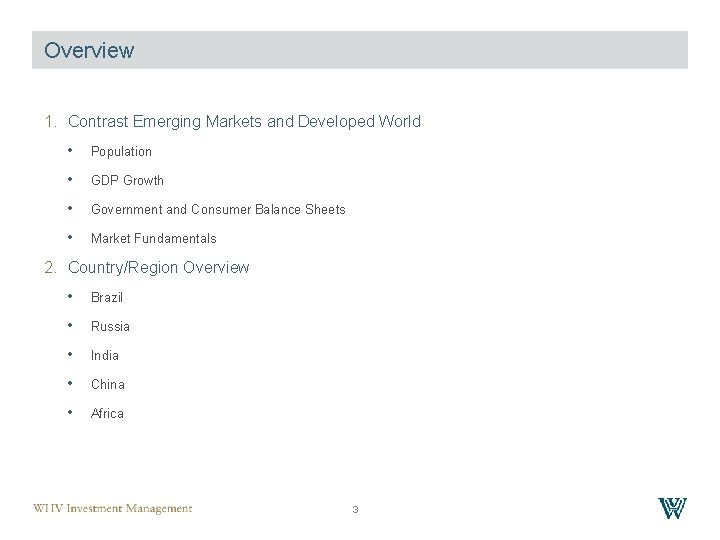
Task: Select the "Market Fundamentals" bullet text
Action: tap(153, 239)
